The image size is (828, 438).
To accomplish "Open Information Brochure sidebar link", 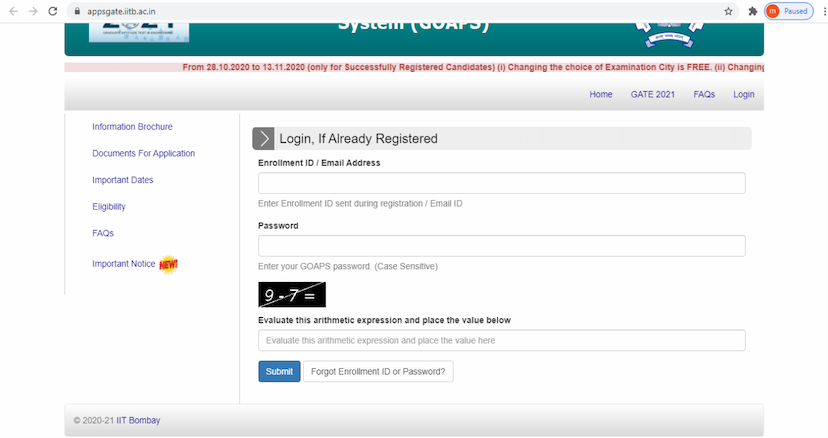I will (132, 127).
